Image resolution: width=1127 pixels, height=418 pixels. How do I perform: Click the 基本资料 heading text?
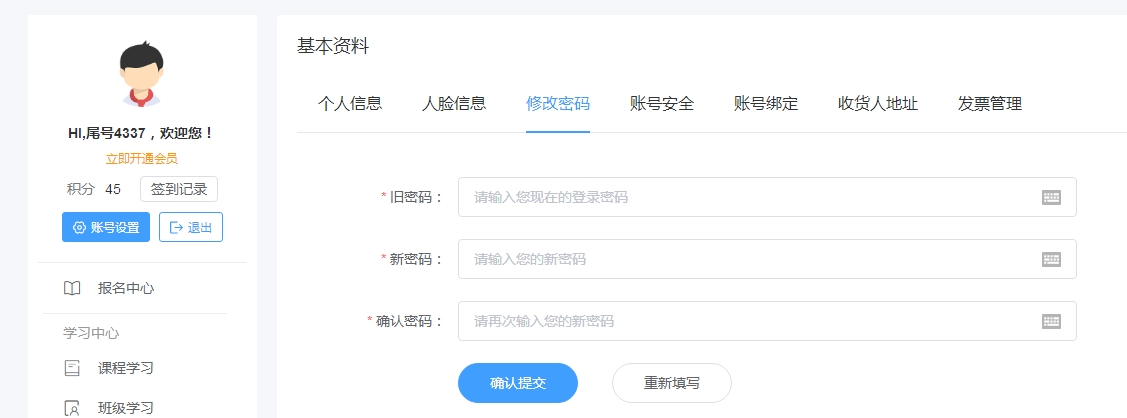click(333, 47)
